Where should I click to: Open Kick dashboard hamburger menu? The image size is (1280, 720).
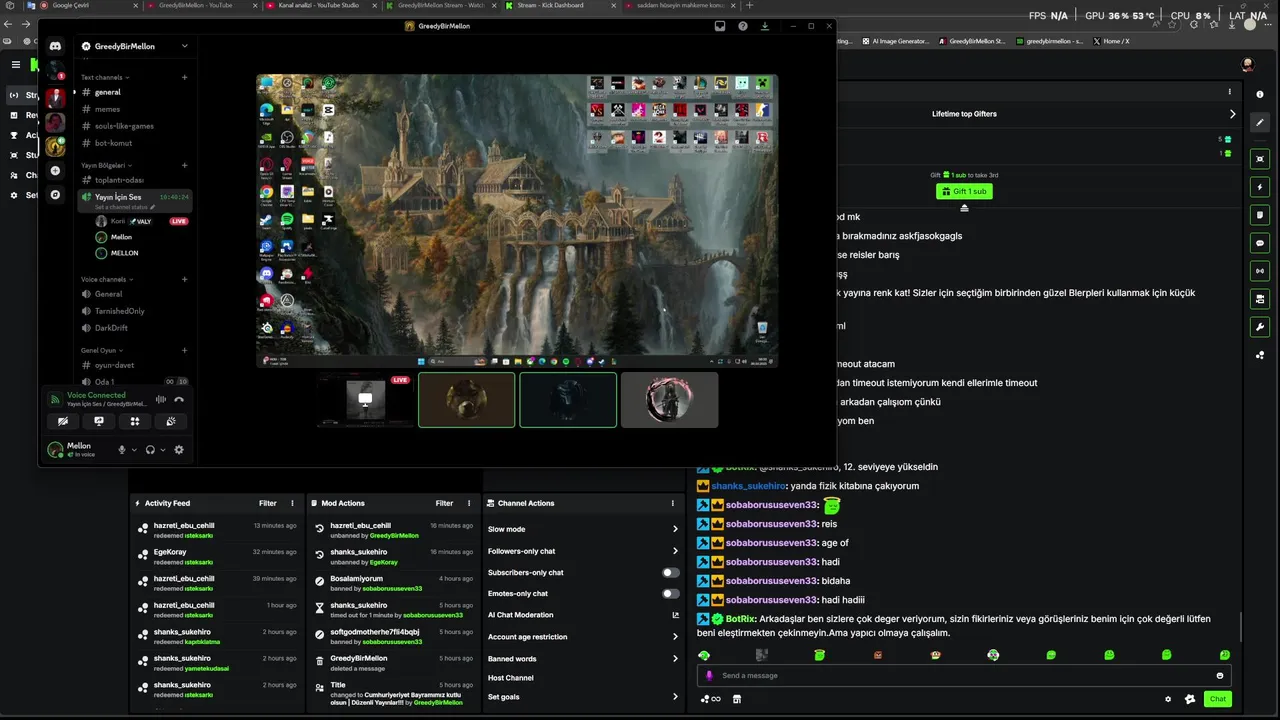pyautogui.click(x=15, y=64)
